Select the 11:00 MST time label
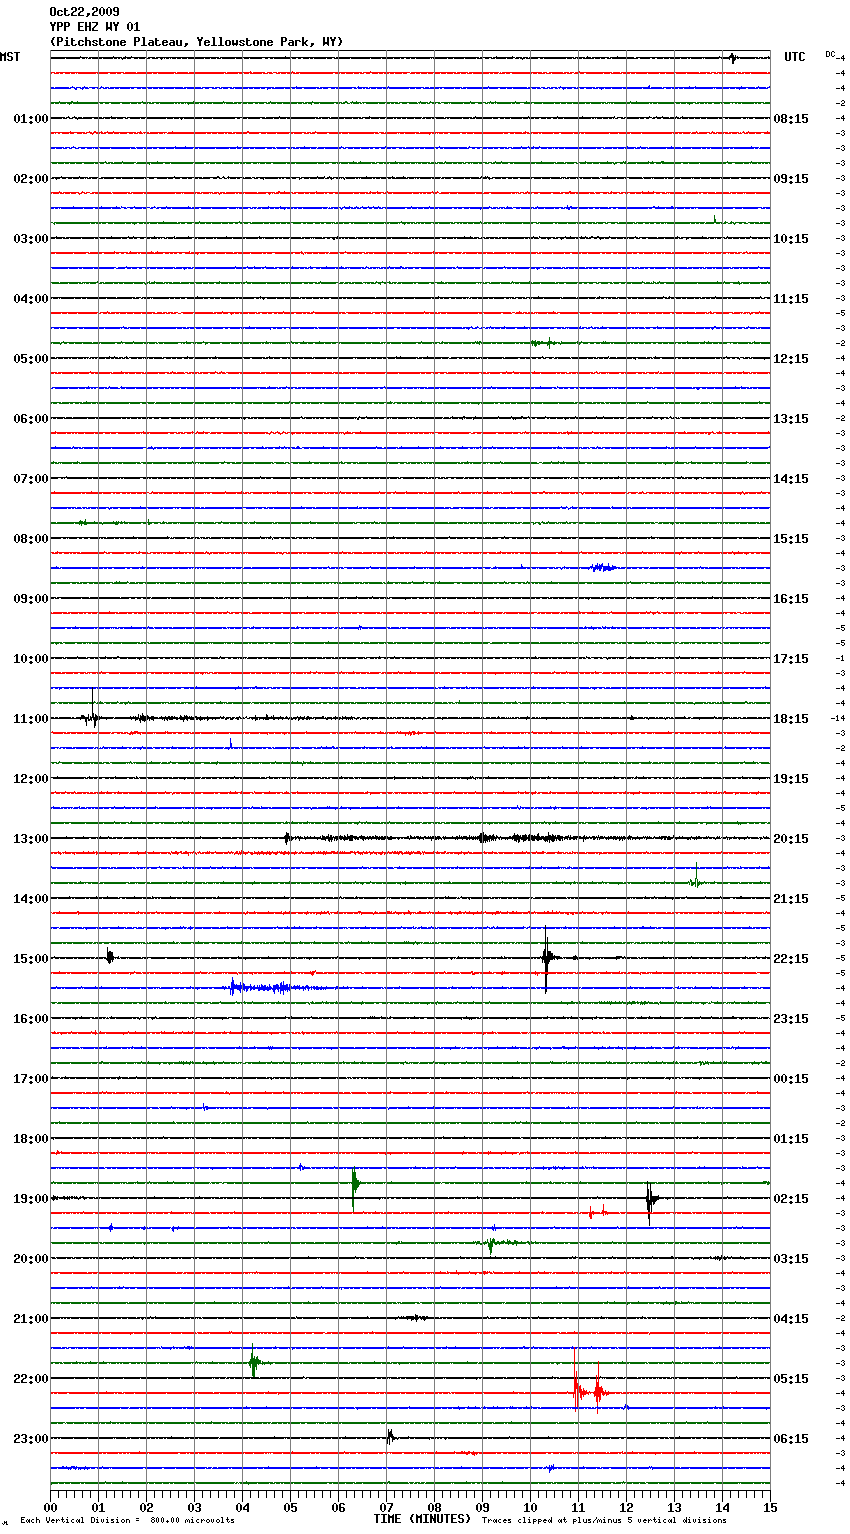Image resolution: width=850 pixels, height=1534 pixels. click(31, 719)
